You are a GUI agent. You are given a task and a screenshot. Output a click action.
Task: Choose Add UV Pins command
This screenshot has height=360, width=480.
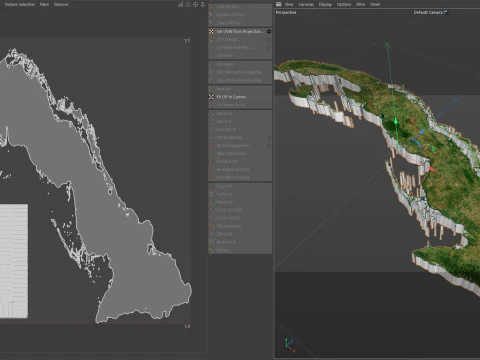coord(240,7)
